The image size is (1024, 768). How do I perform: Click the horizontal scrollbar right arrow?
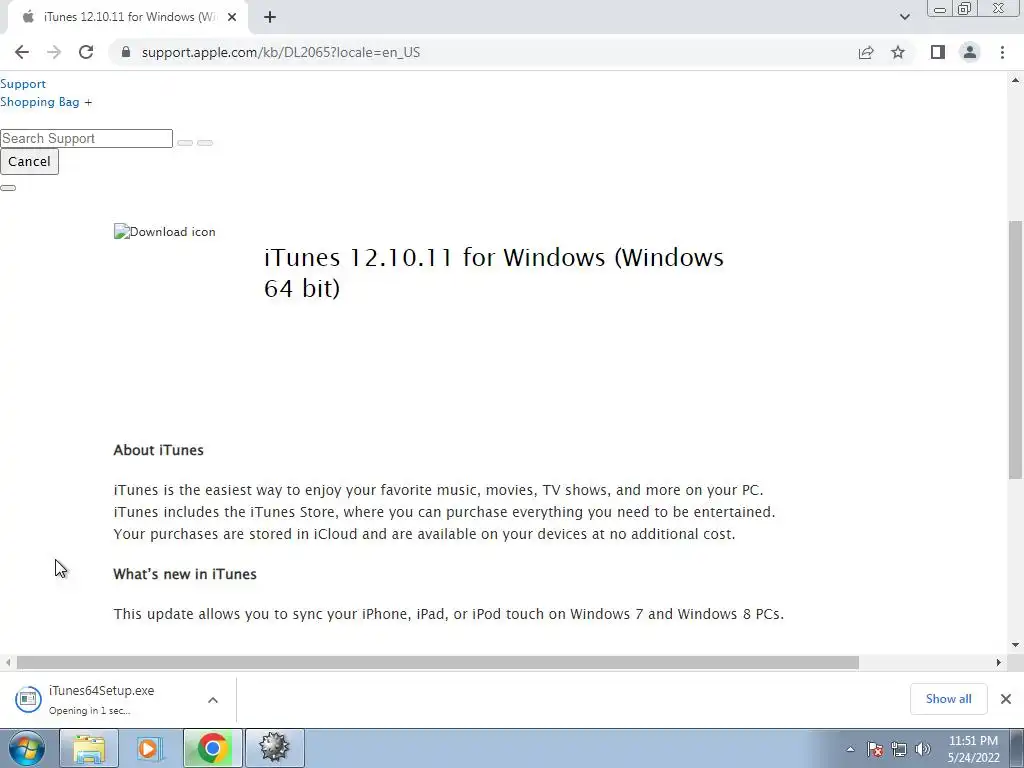point(999,662)
